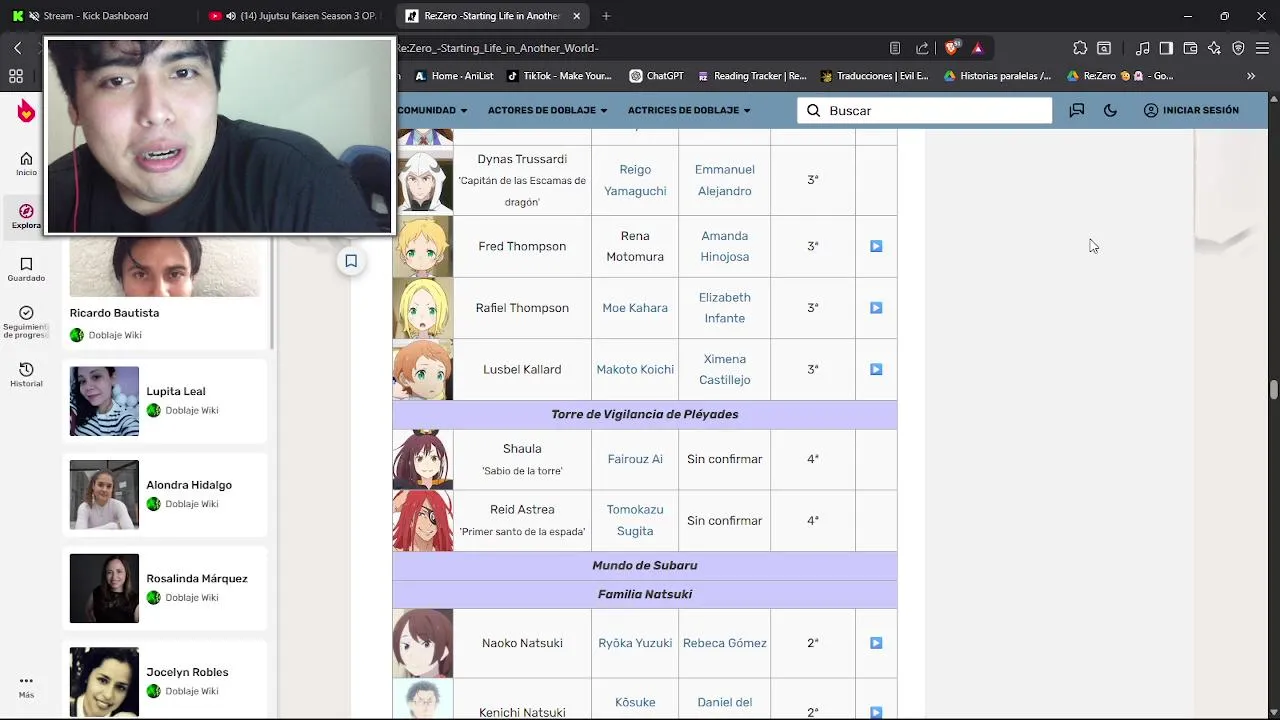
Task: Show more bookmarks chevron
Action: [x=1251, y=76]
